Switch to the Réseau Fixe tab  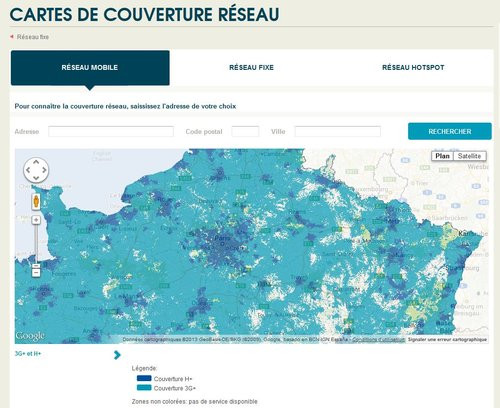(x=251, y=68)
